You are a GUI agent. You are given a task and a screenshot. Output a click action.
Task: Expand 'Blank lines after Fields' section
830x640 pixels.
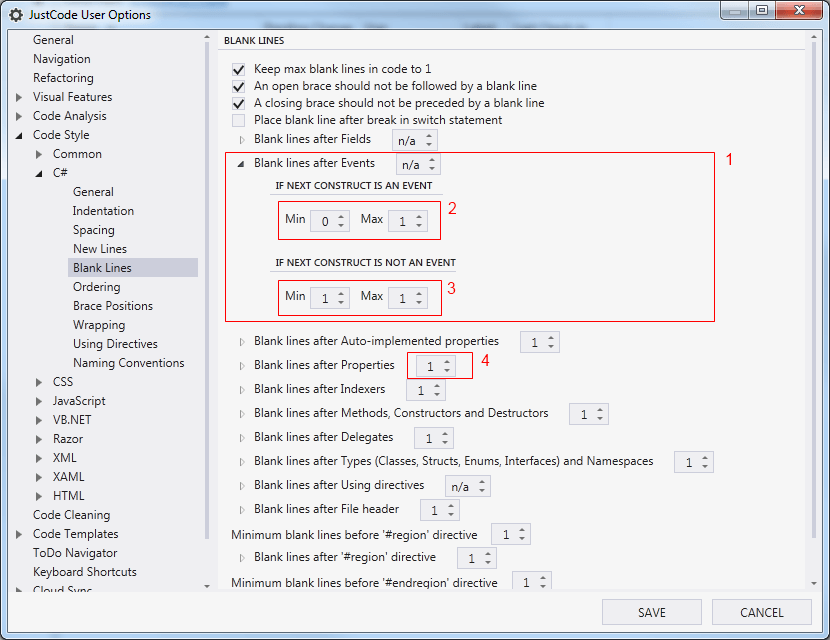pos(242,140)
